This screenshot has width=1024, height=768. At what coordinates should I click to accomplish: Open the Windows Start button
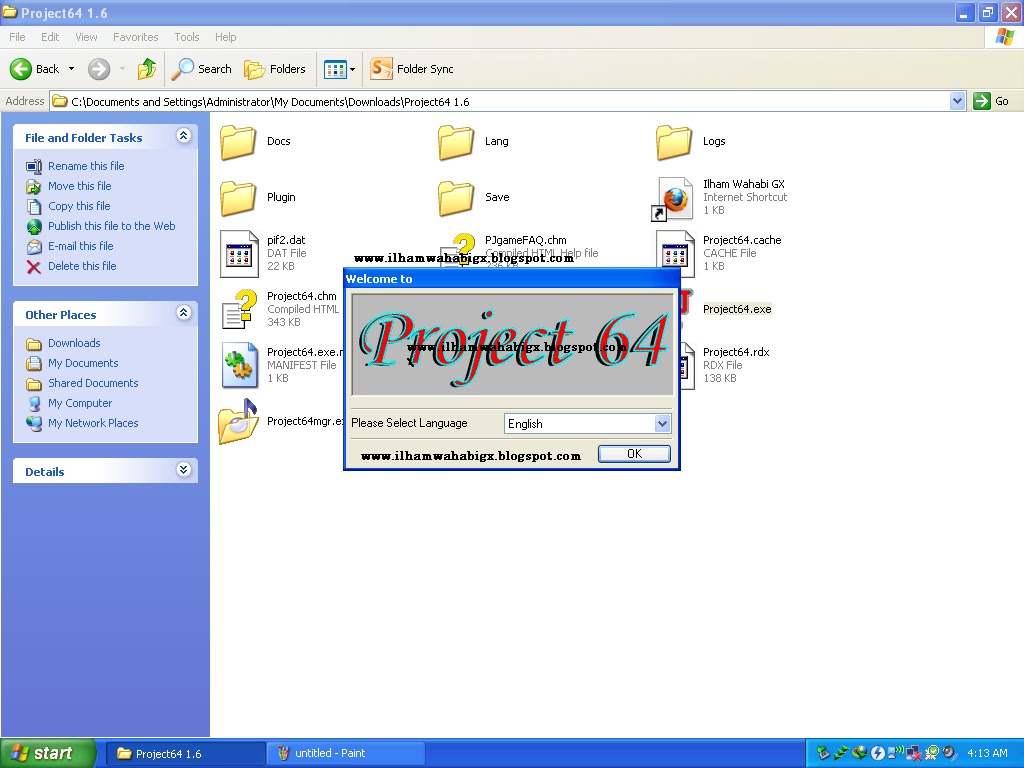48,753
